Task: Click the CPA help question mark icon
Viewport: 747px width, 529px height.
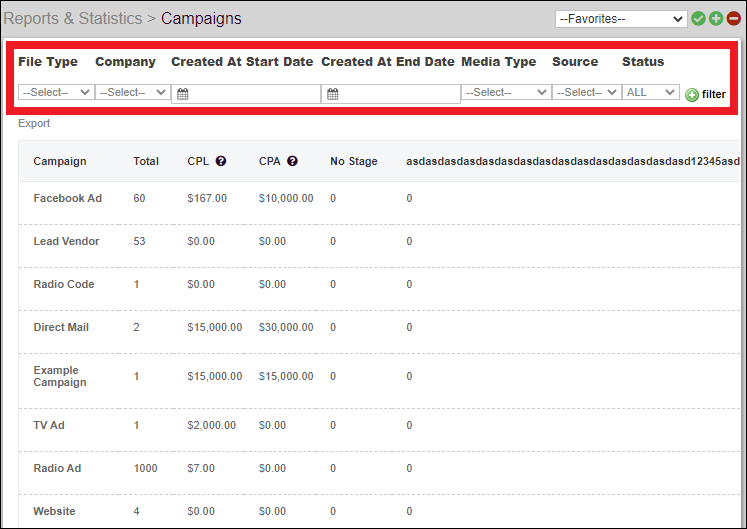Action: pos(293,161)
